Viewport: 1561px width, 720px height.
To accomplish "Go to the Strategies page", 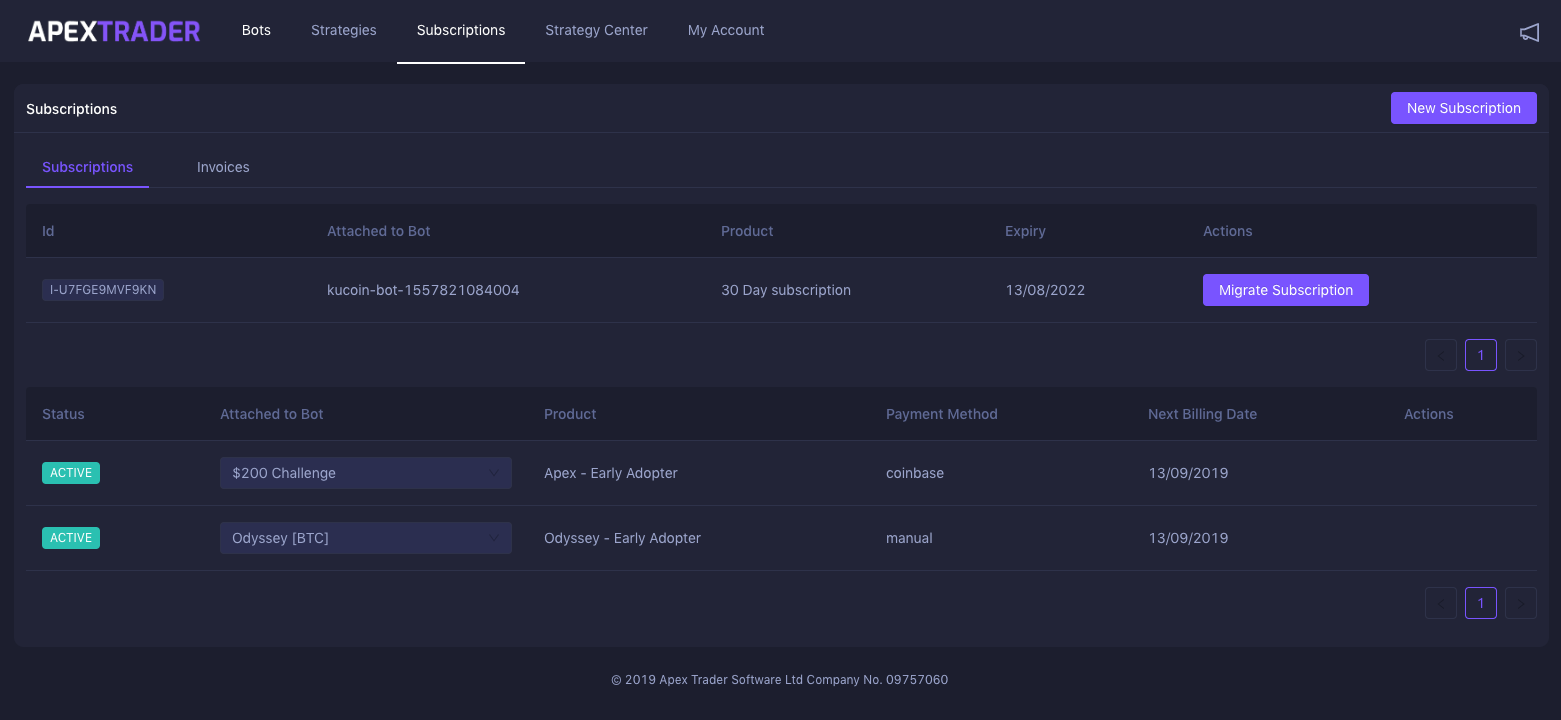I will click(343, 30).
